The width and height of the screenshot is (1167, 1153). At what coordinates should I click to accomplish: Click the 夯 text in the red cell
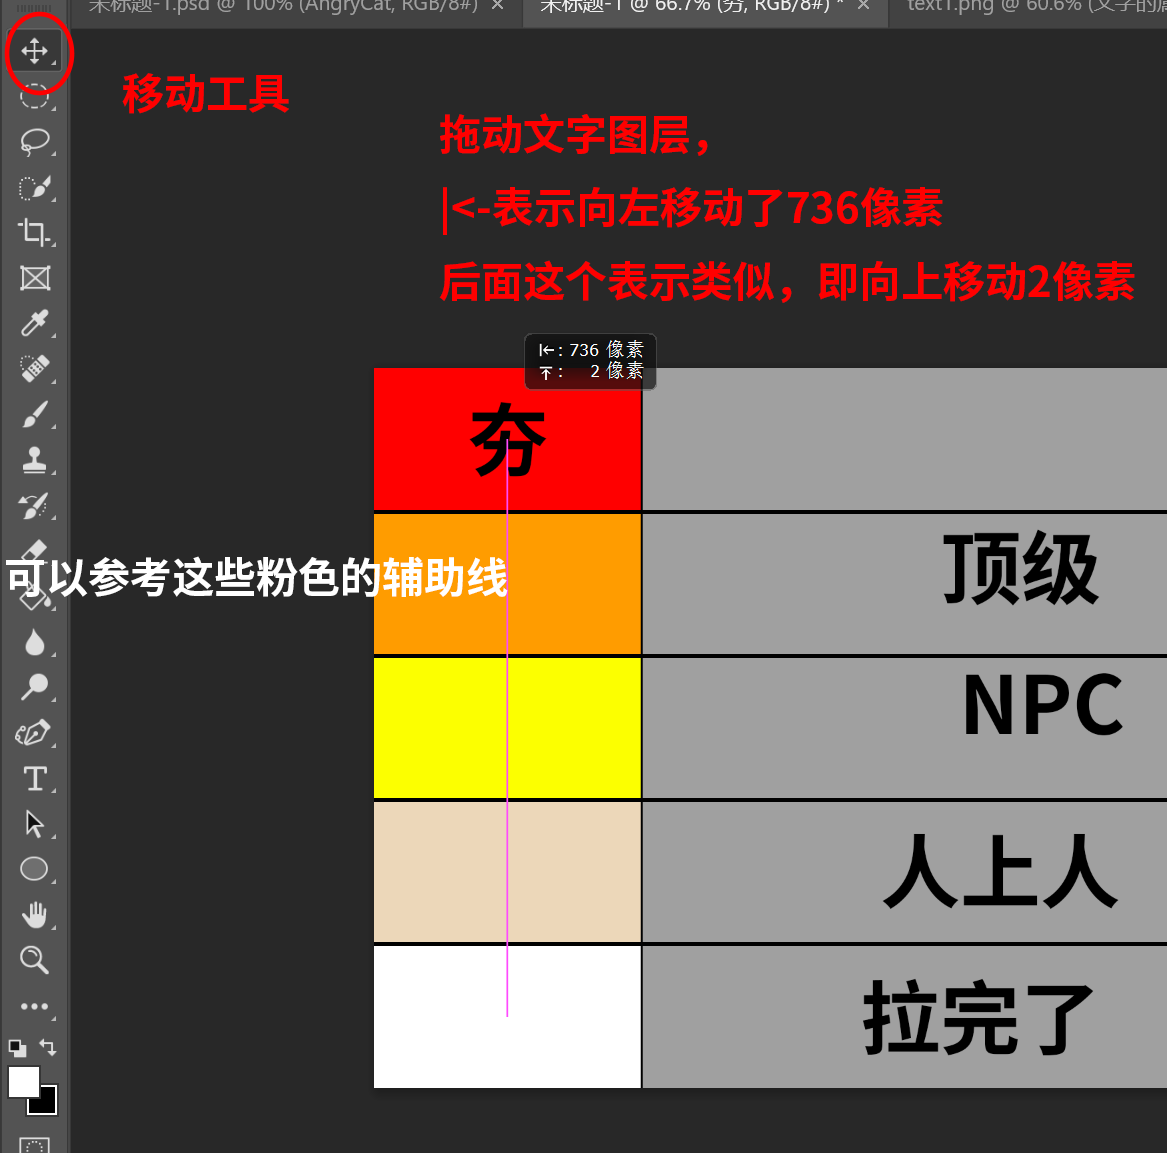508,441
